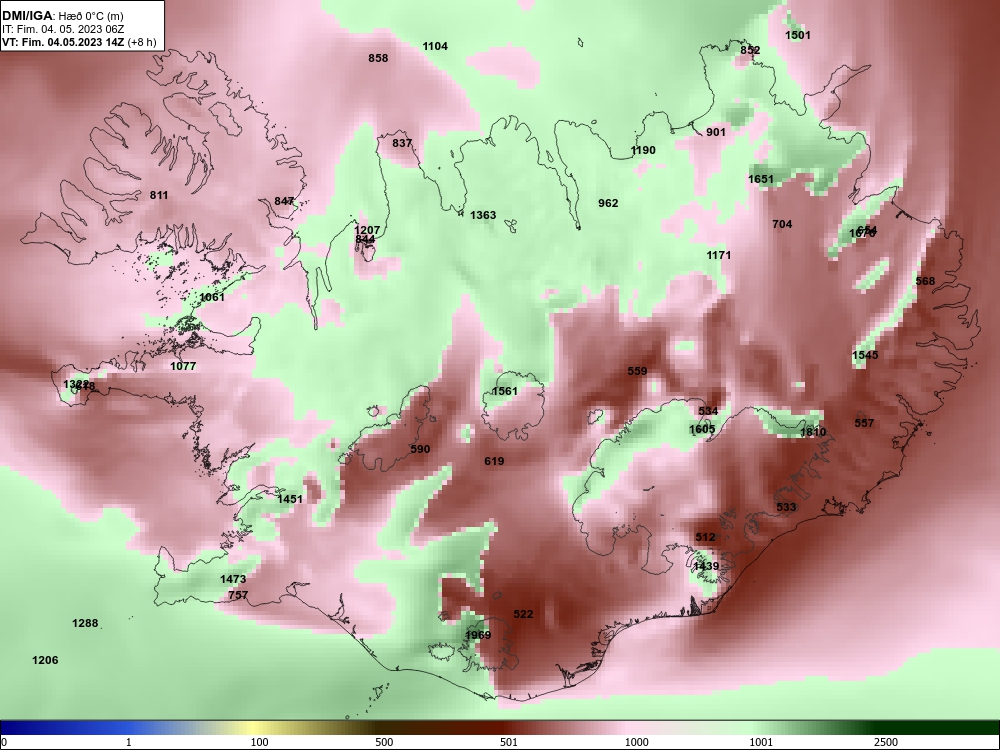The width and height of the screenshot is (1000, 750).
Task: Click the 847 map value
Action: 284,201
